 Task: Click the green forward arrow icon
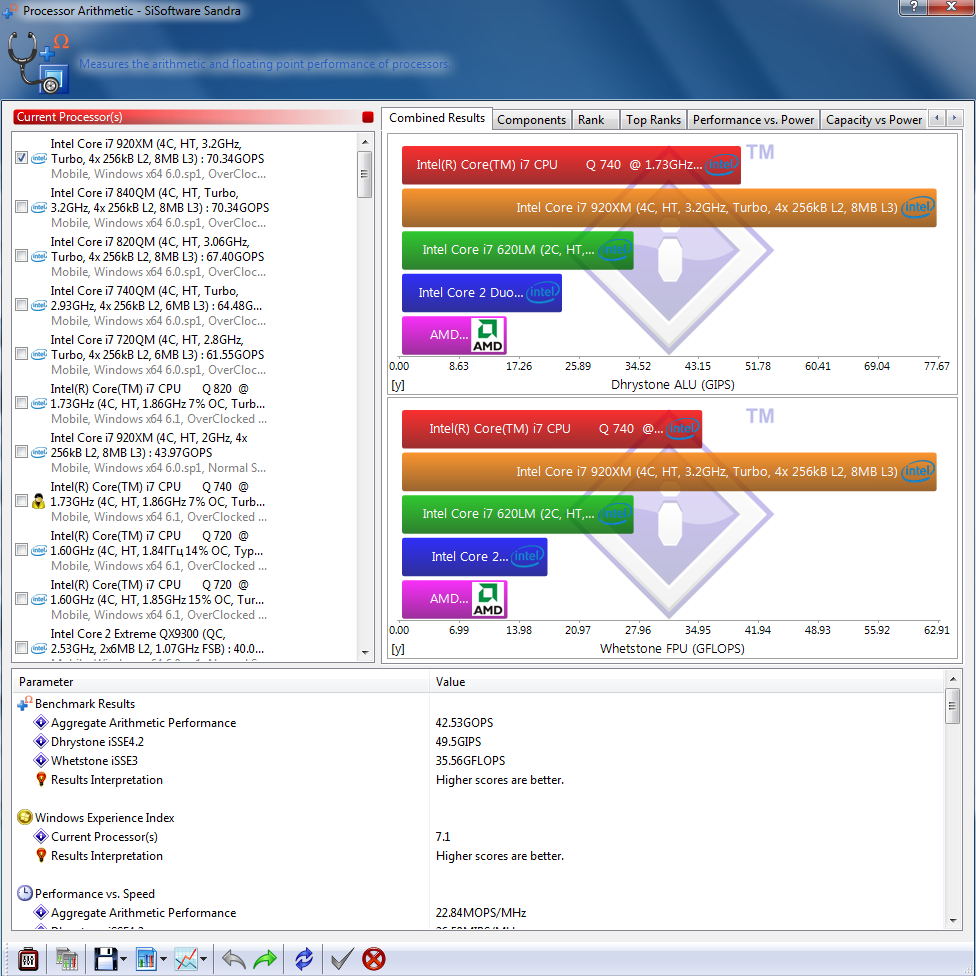point(265,959)
